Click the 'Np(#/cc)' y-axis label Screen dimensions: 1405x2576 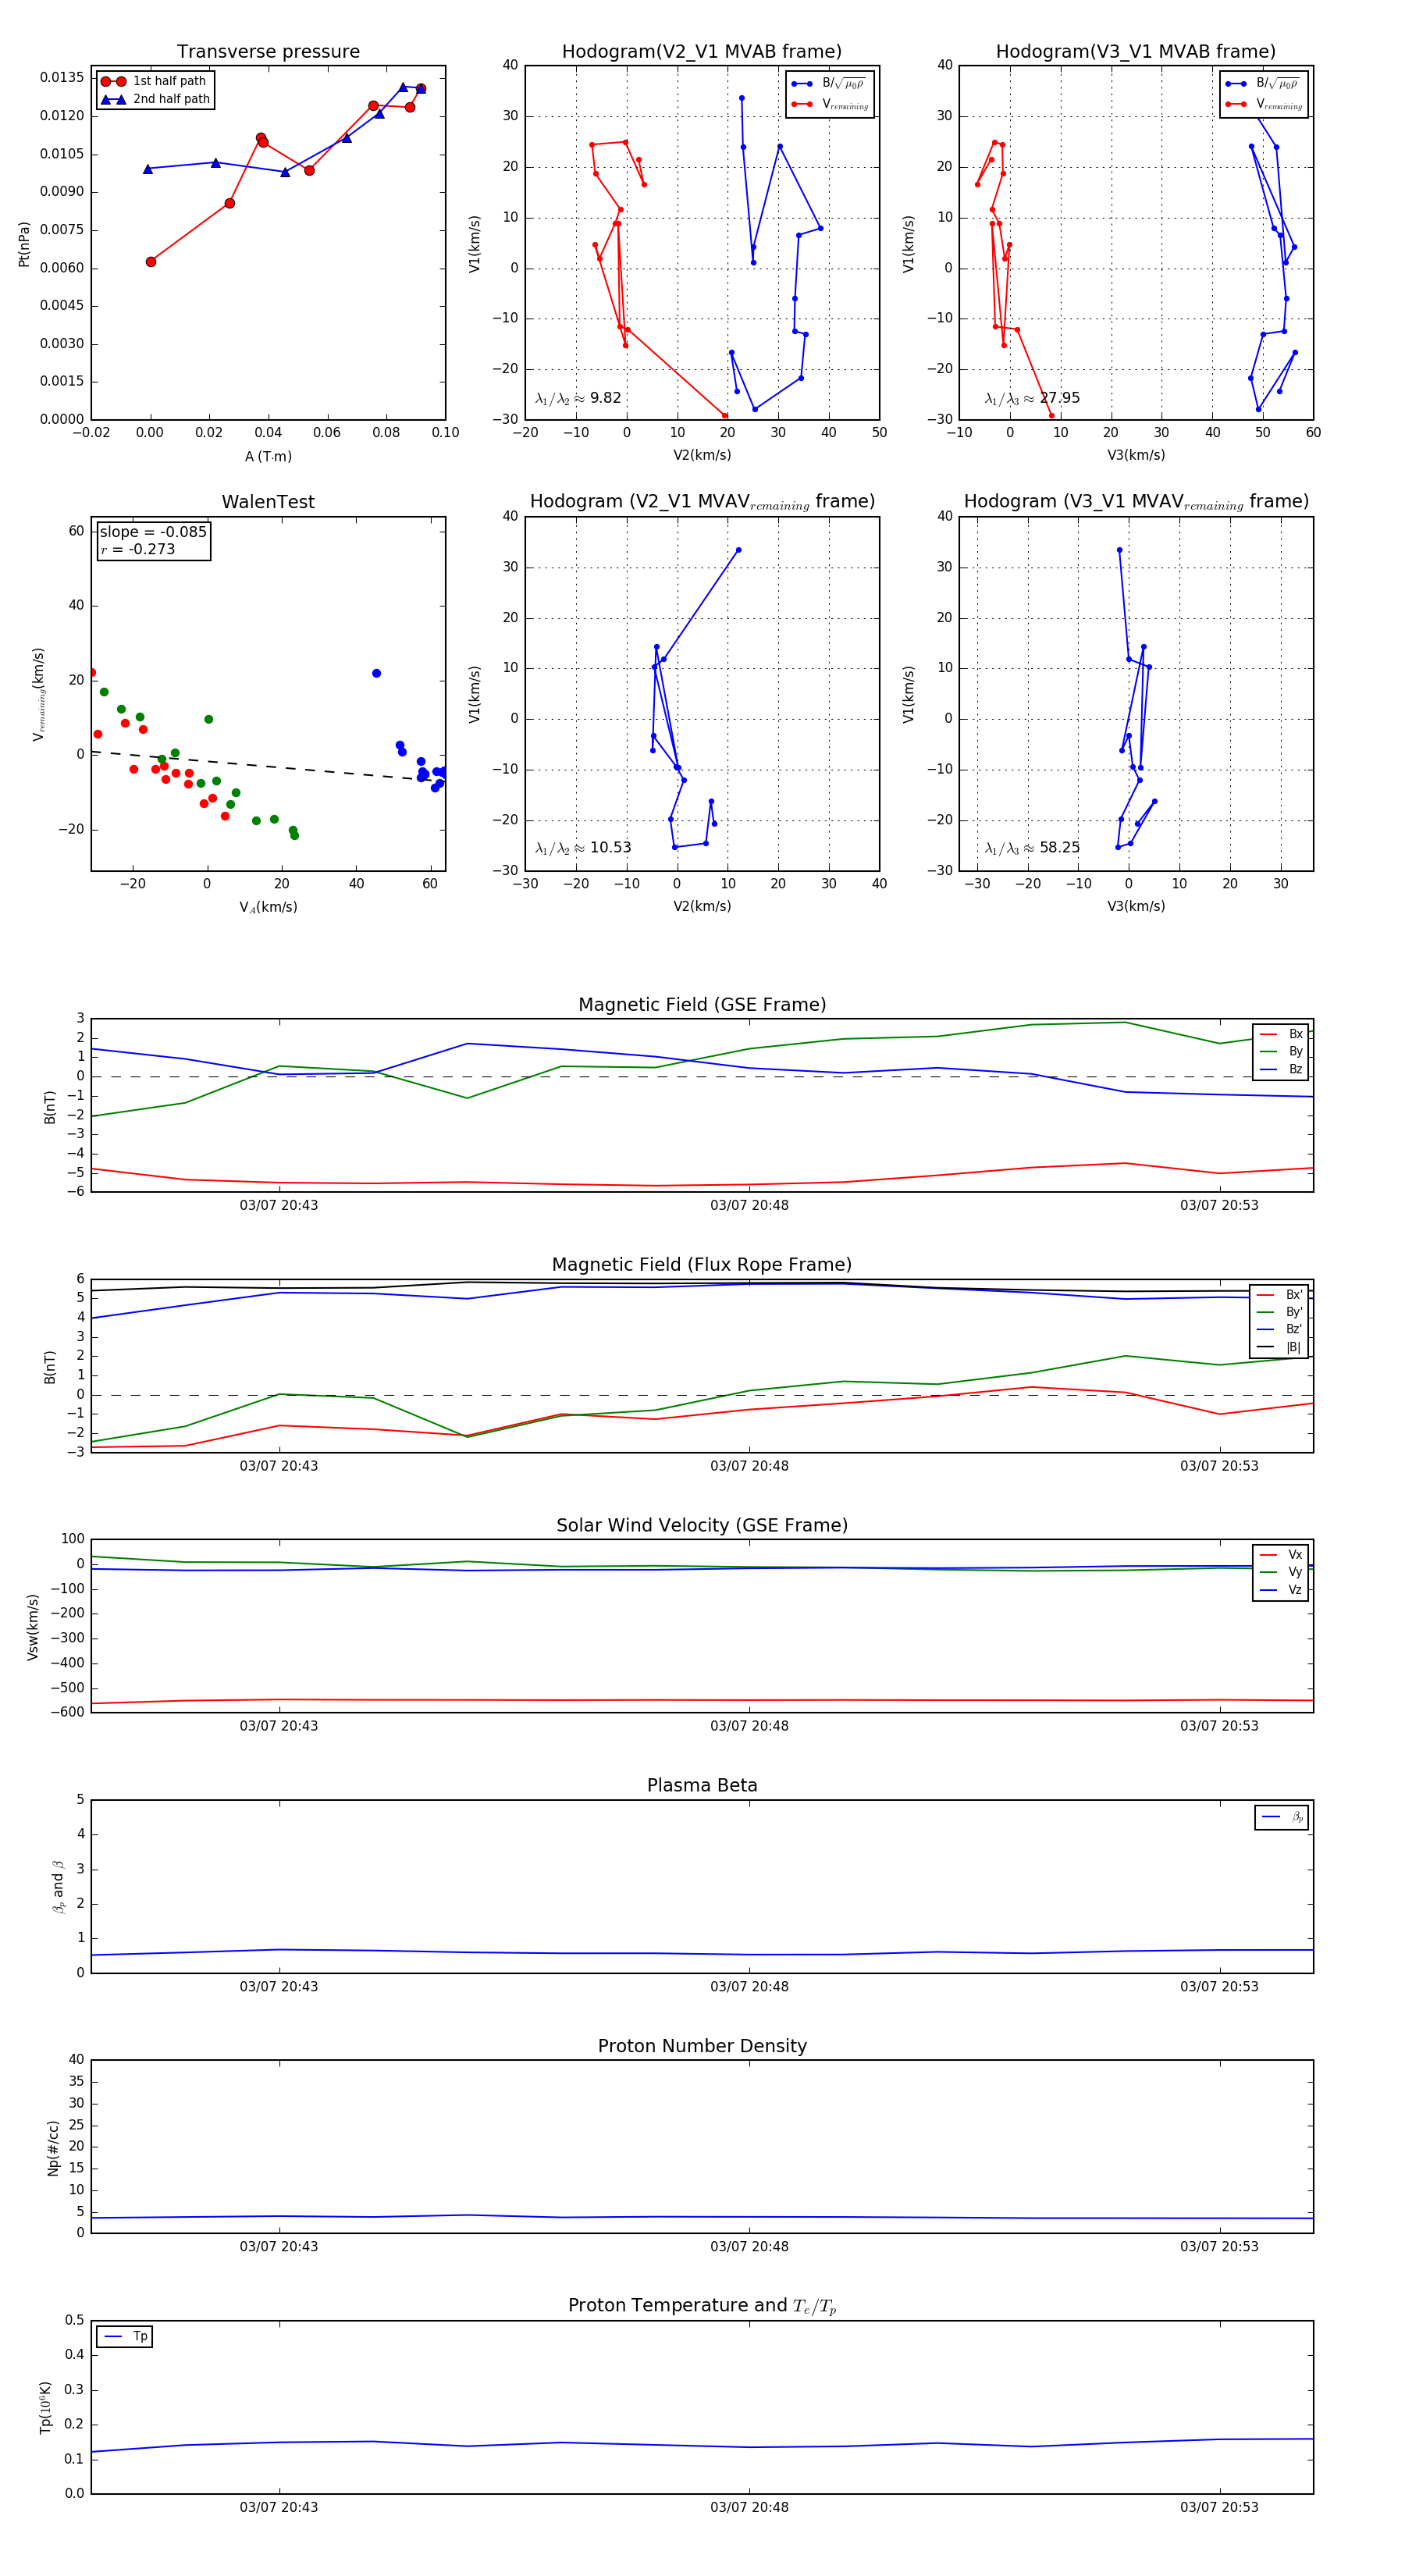[53, 2147]
